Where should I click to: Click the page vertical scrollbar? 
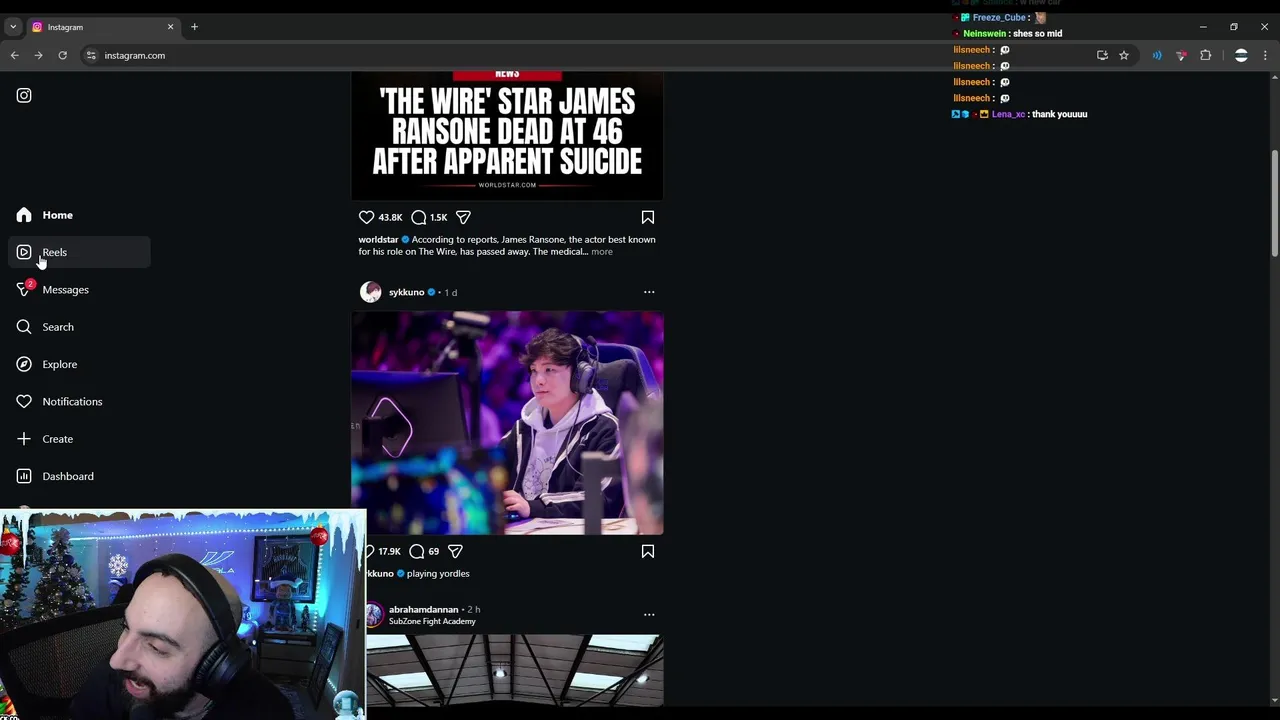pos(1274,205)
